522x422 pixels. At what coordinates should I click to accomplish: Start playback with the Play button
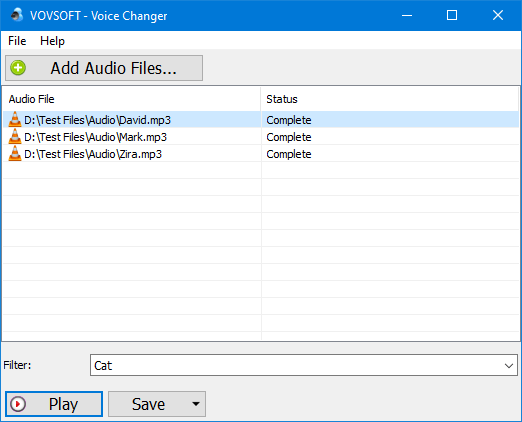54,404
